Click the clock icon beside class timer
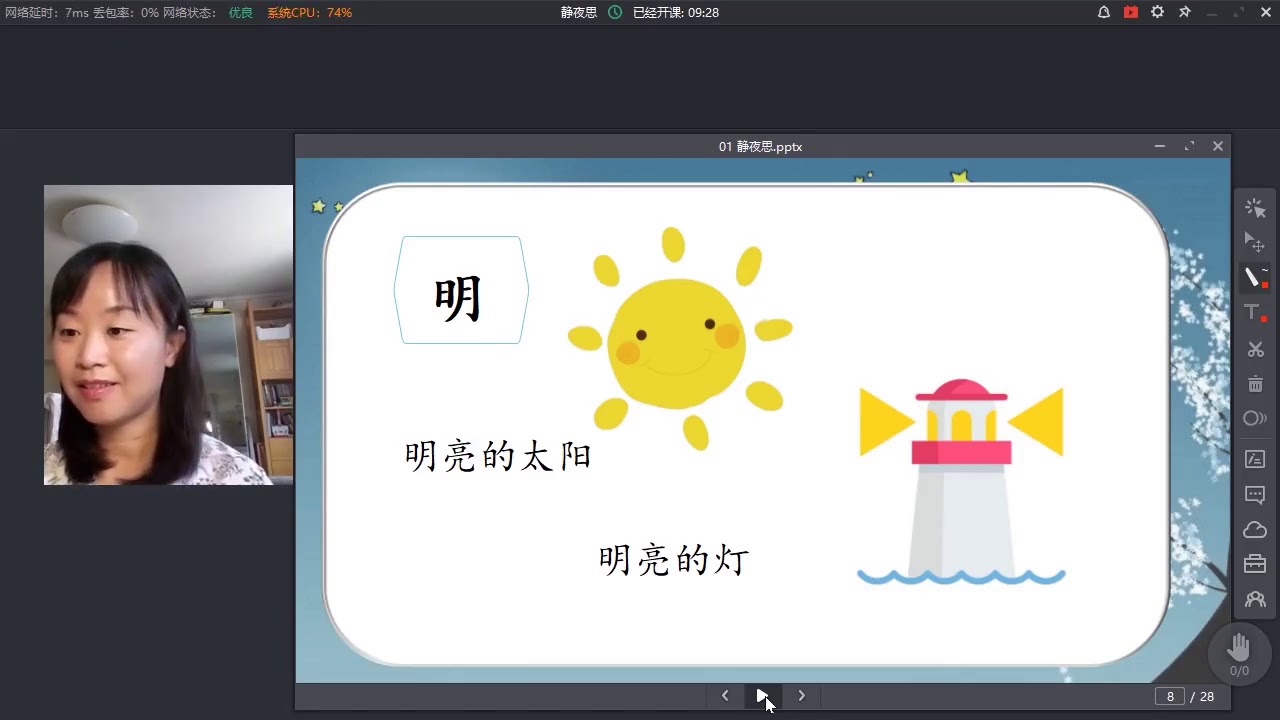This screenshot has width=1280, height=720. (x=615, y=13)
